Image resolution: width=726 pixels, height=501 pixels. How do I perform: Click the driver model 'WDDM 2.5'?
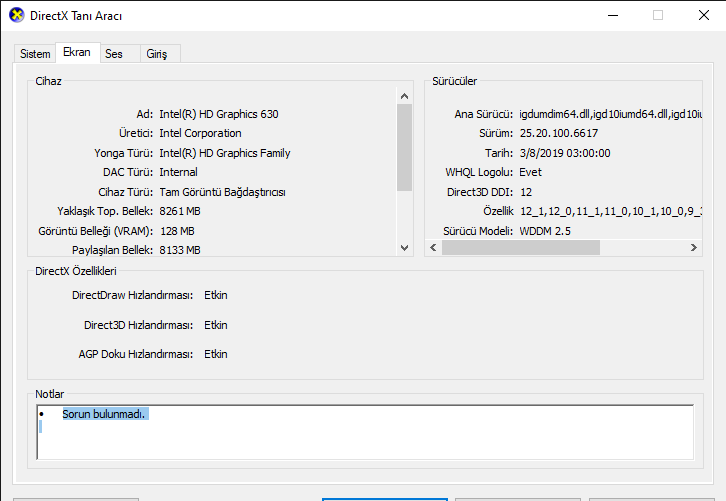pos(545,231)
